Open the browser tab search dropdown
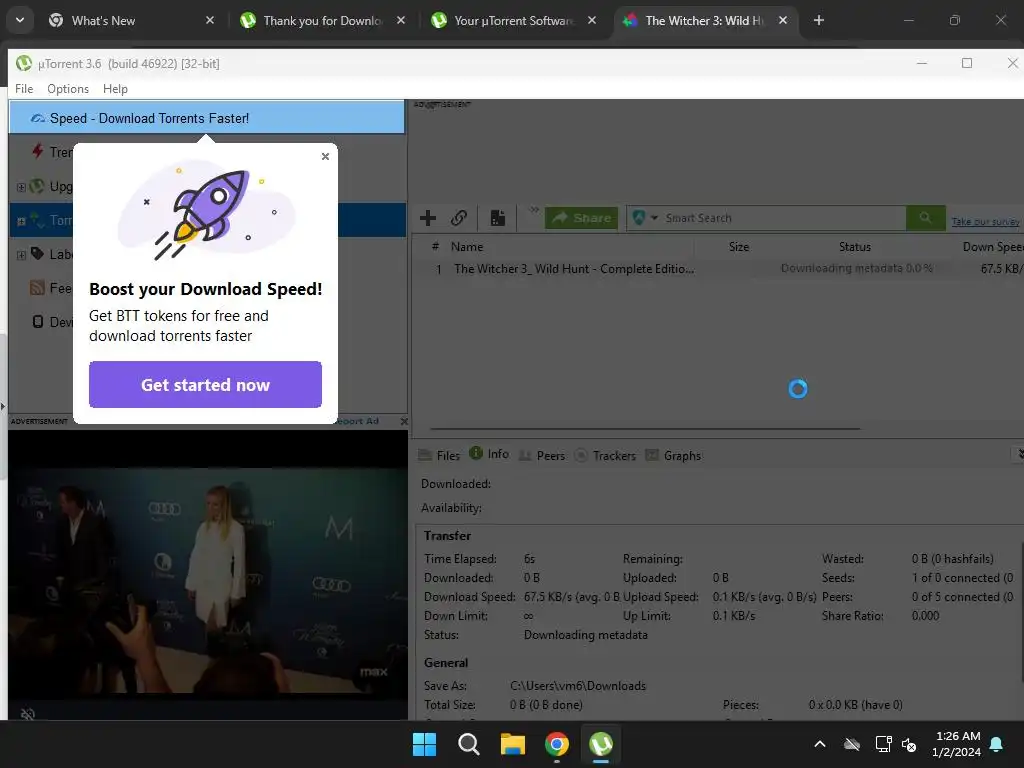Image resolution: width=1024 pixels, height=768 pixels. coord(20,20)
